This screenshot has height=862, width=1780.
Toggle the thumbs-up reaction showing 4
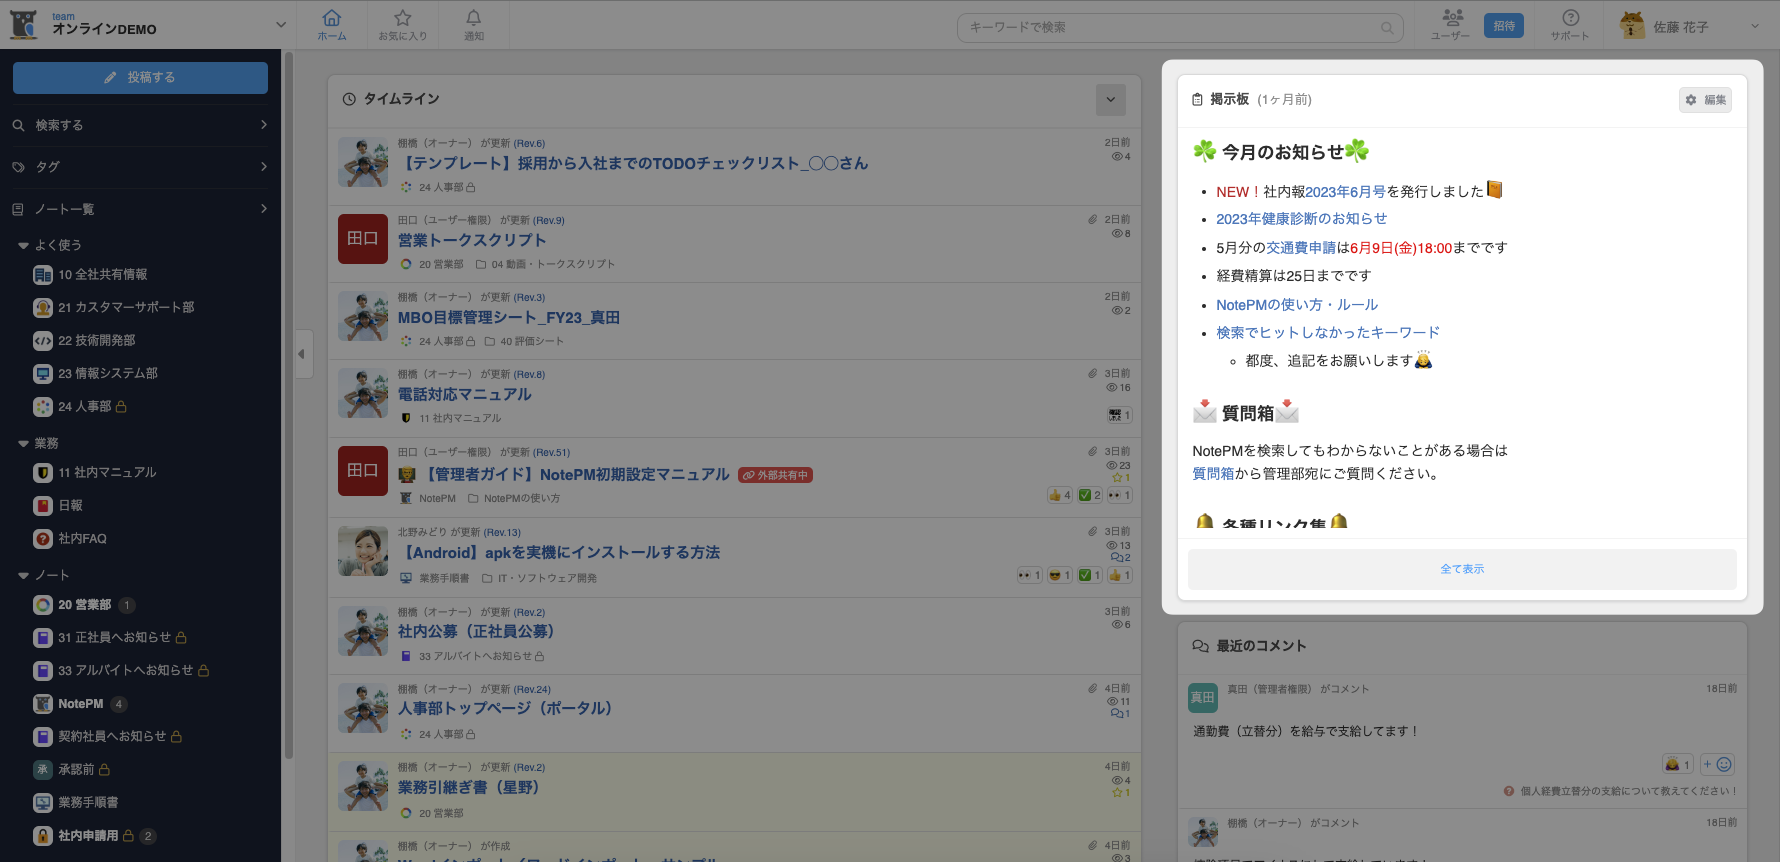pos(1060,495)
